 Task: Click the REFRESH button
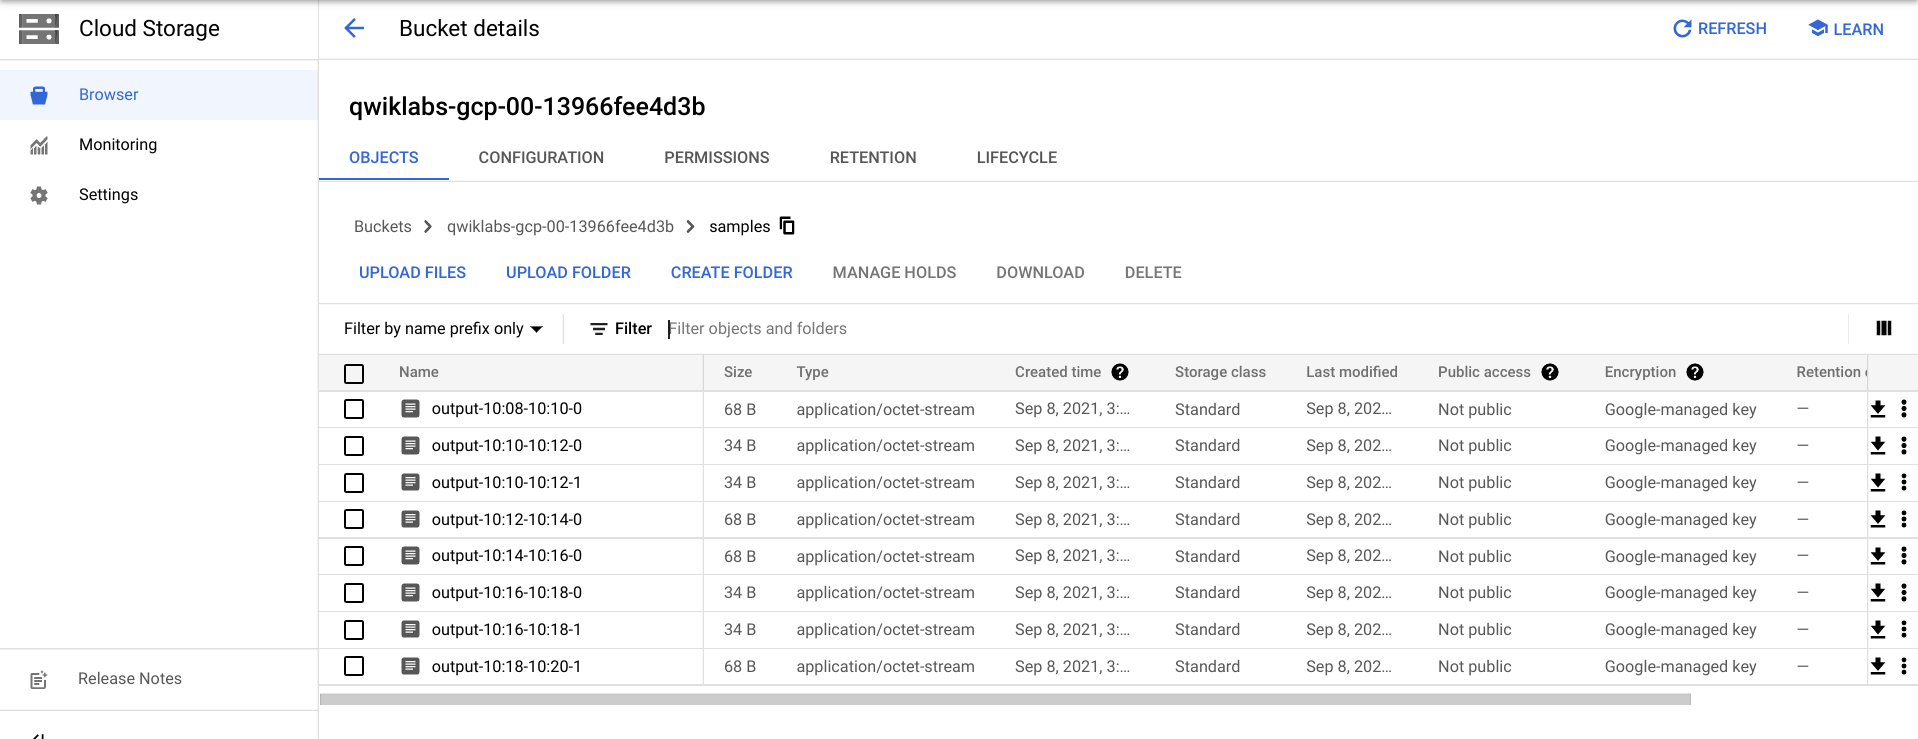coord(1720,29)
